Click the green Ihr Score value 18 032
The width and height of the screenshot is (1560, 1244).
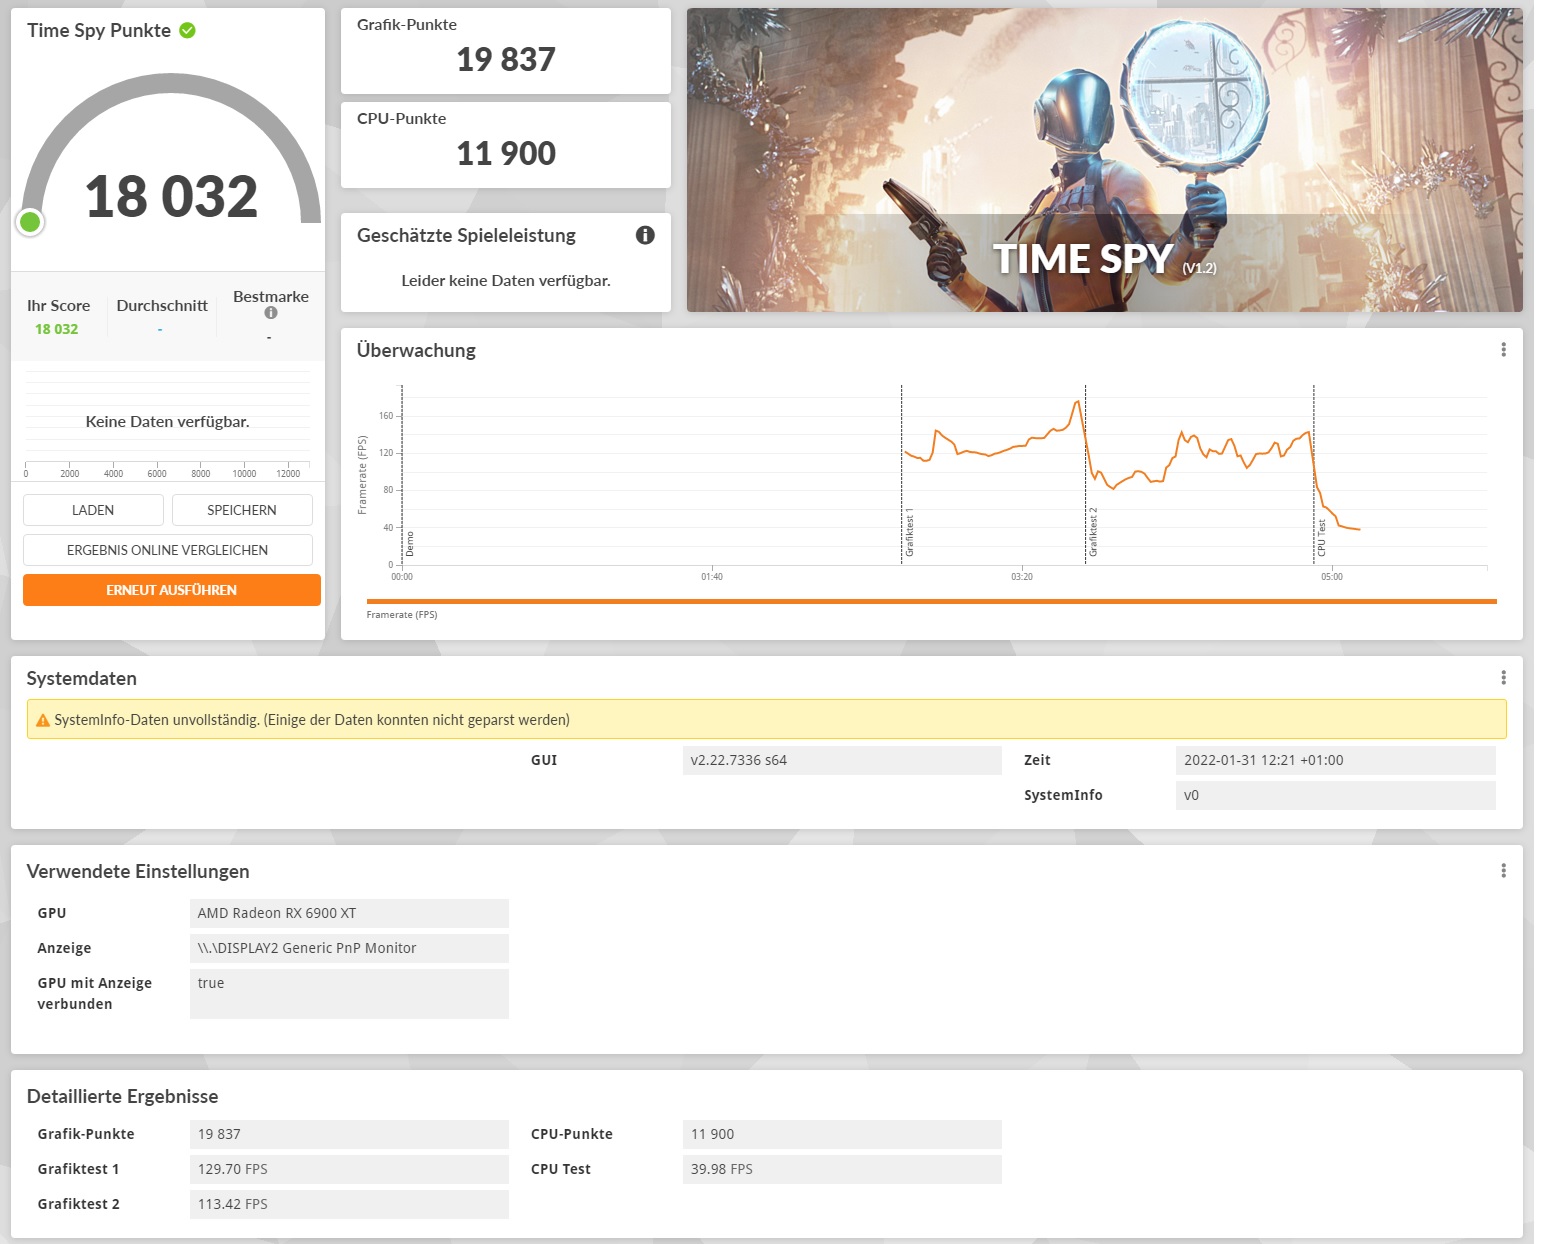click(x=56, y=329)
